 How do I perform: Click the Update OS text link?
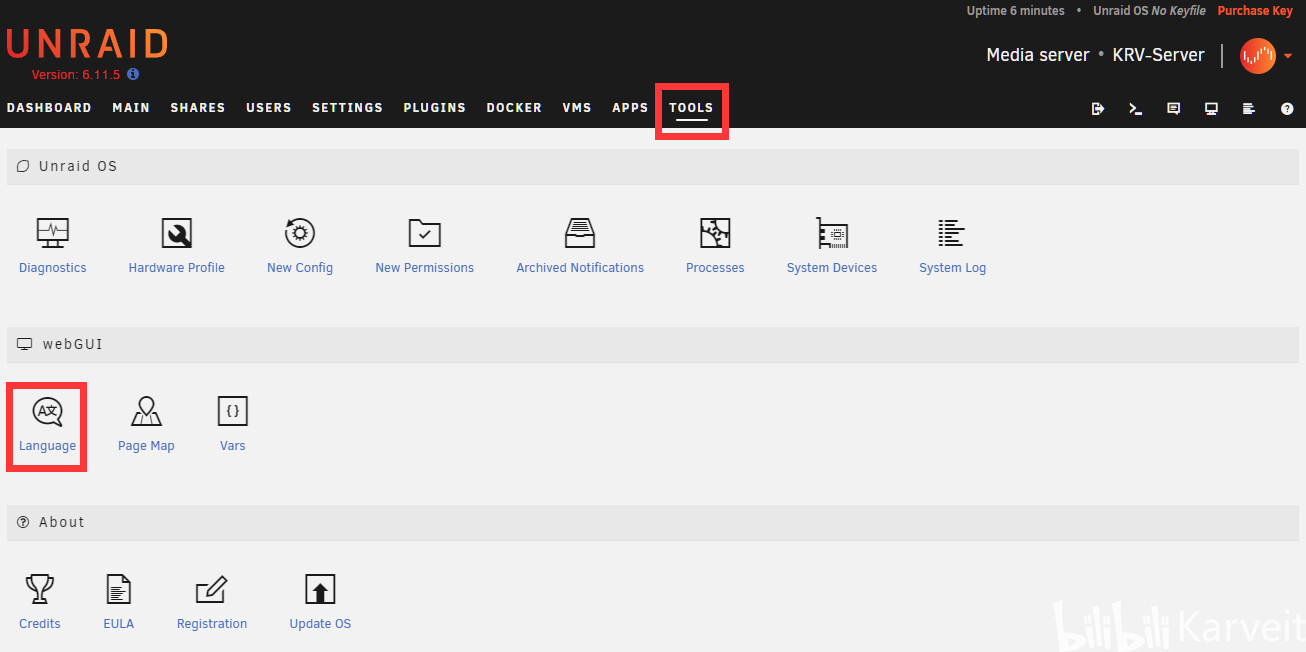pos(320,624)
